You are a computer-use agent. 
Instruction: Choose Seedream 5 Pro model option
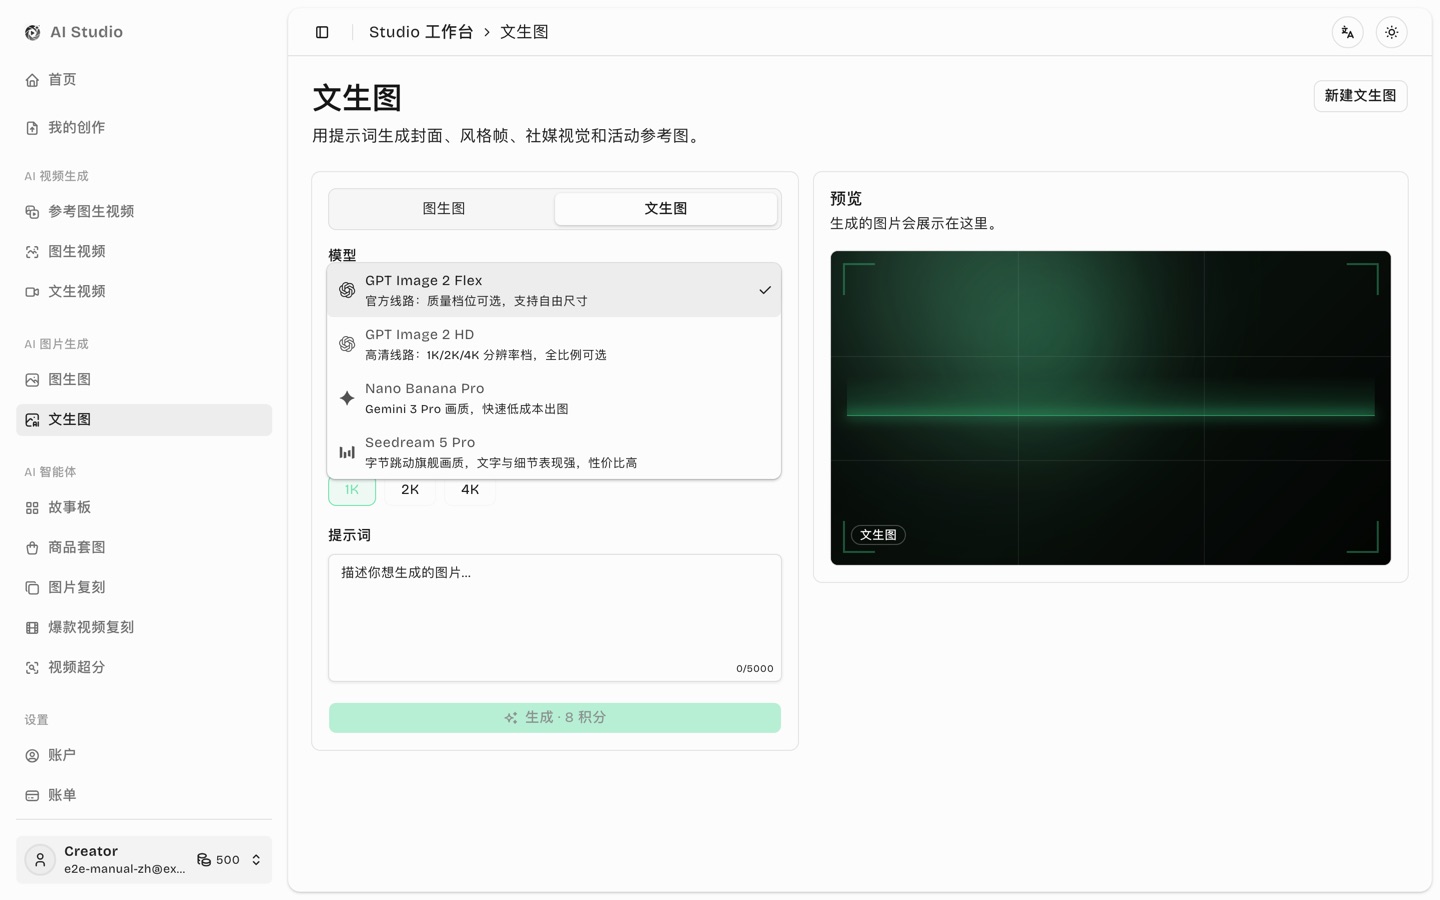point(554,452)
